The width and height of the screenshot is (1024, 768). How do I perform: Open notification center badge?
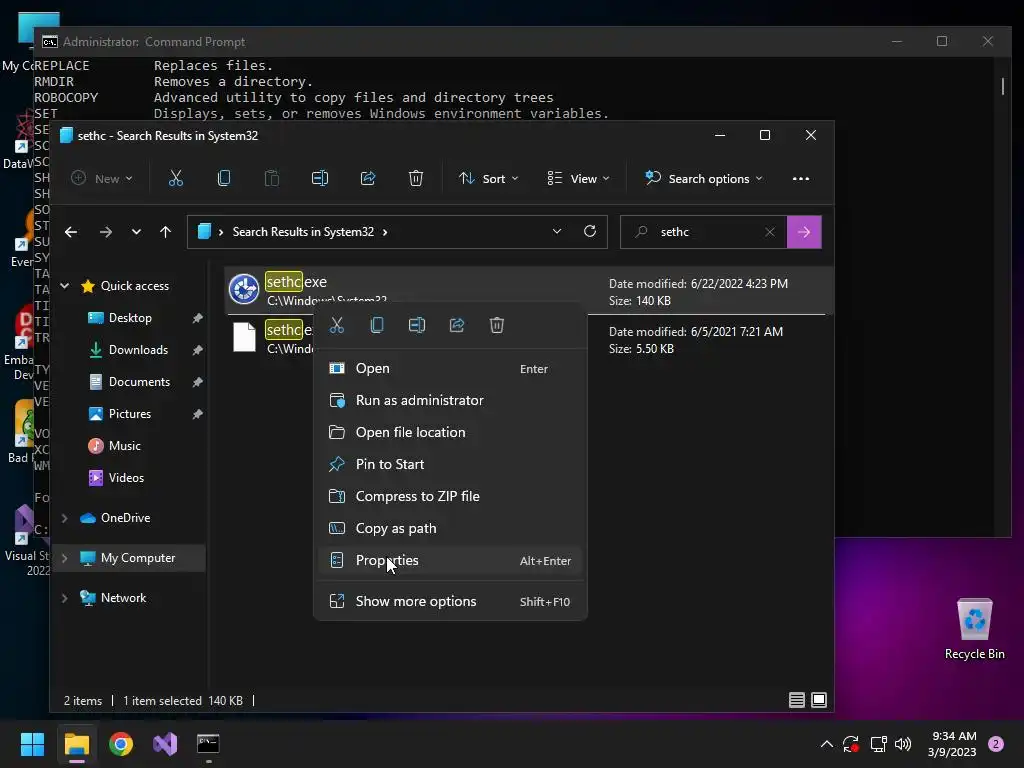[996, 744]
